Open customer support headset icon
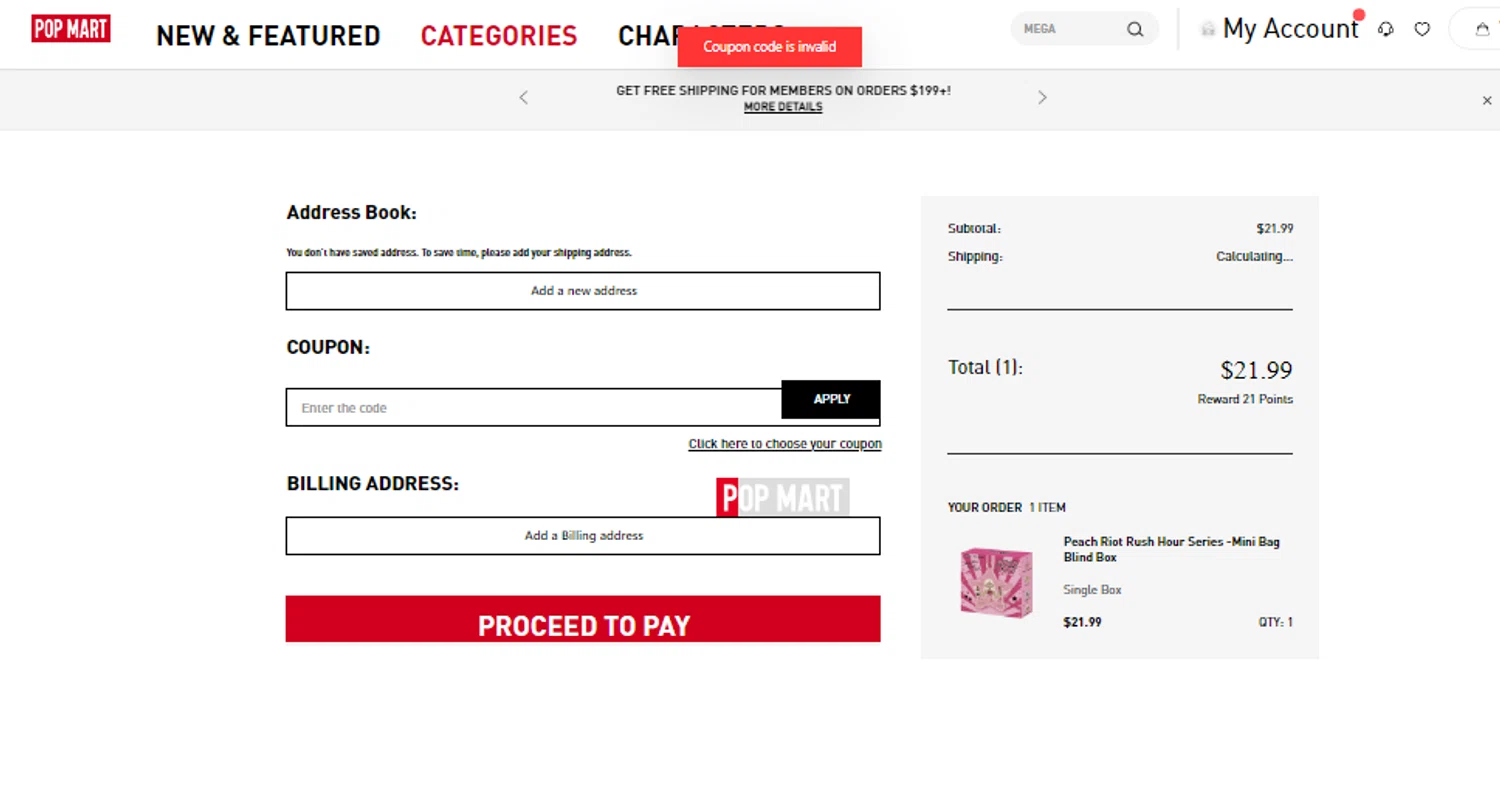The image size is (1500, 810). [x=1385, y=30]
